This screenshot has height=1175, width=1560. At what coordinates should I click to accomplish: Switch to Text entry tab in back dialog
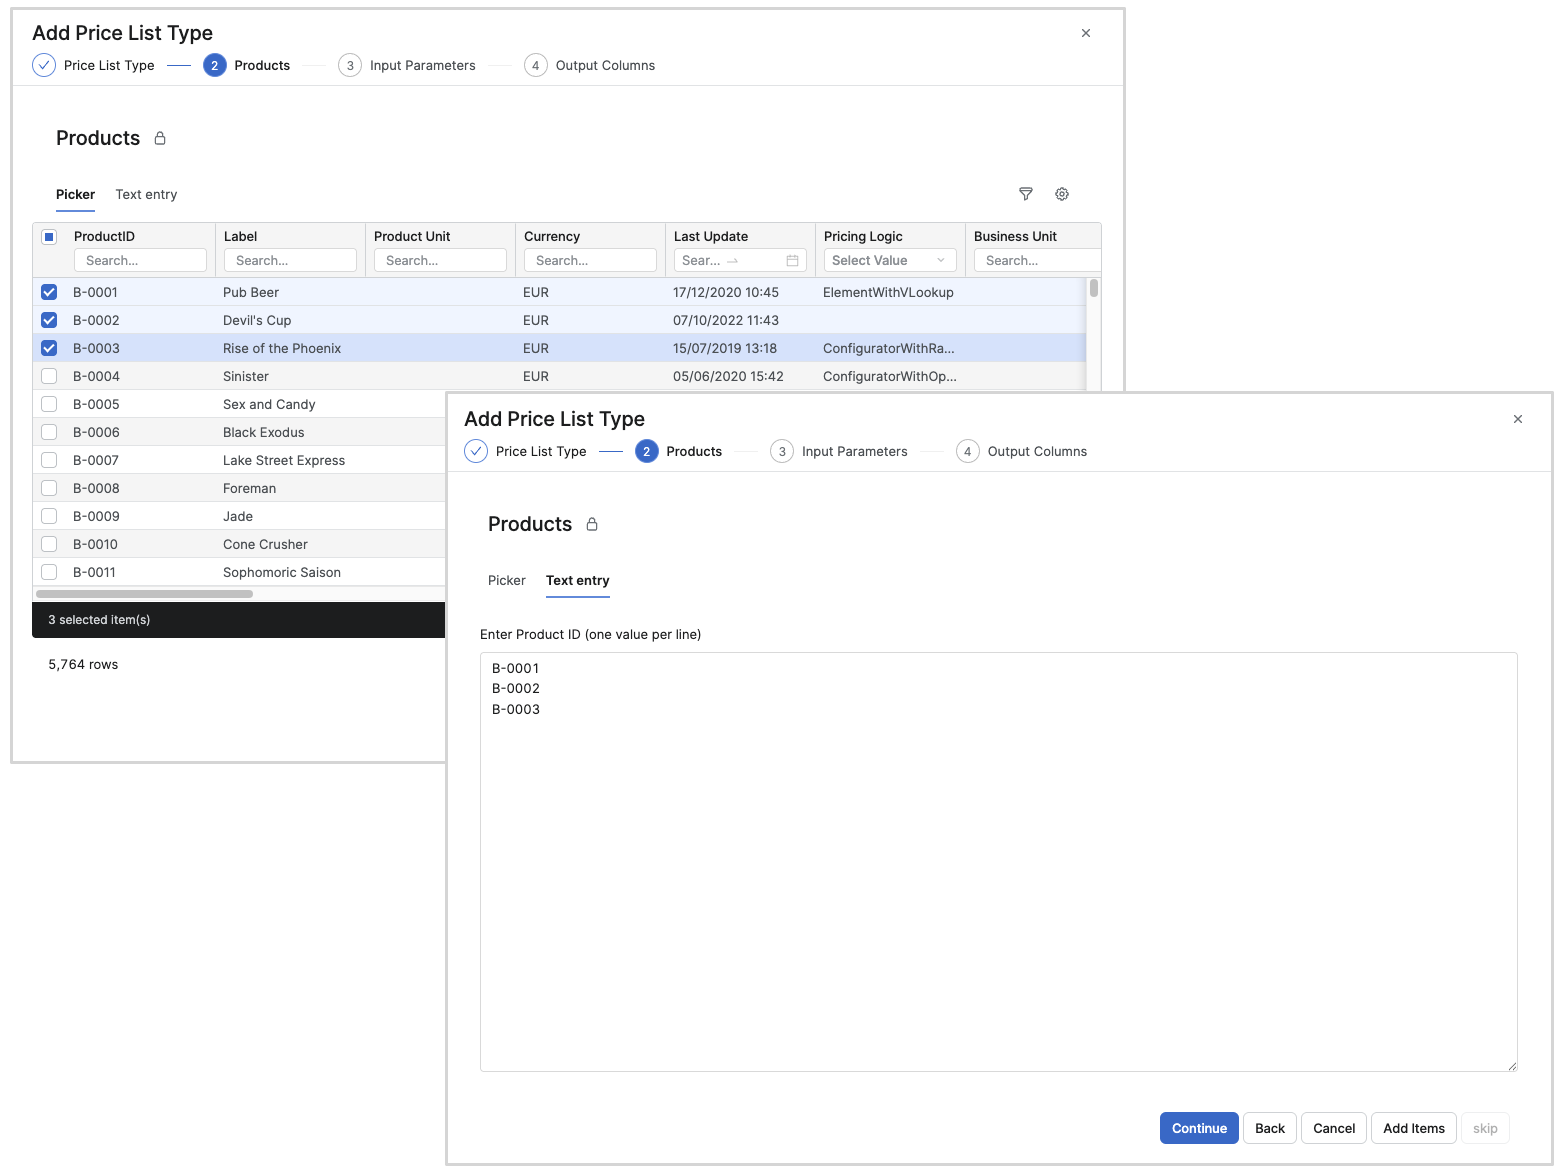(146, 194)
